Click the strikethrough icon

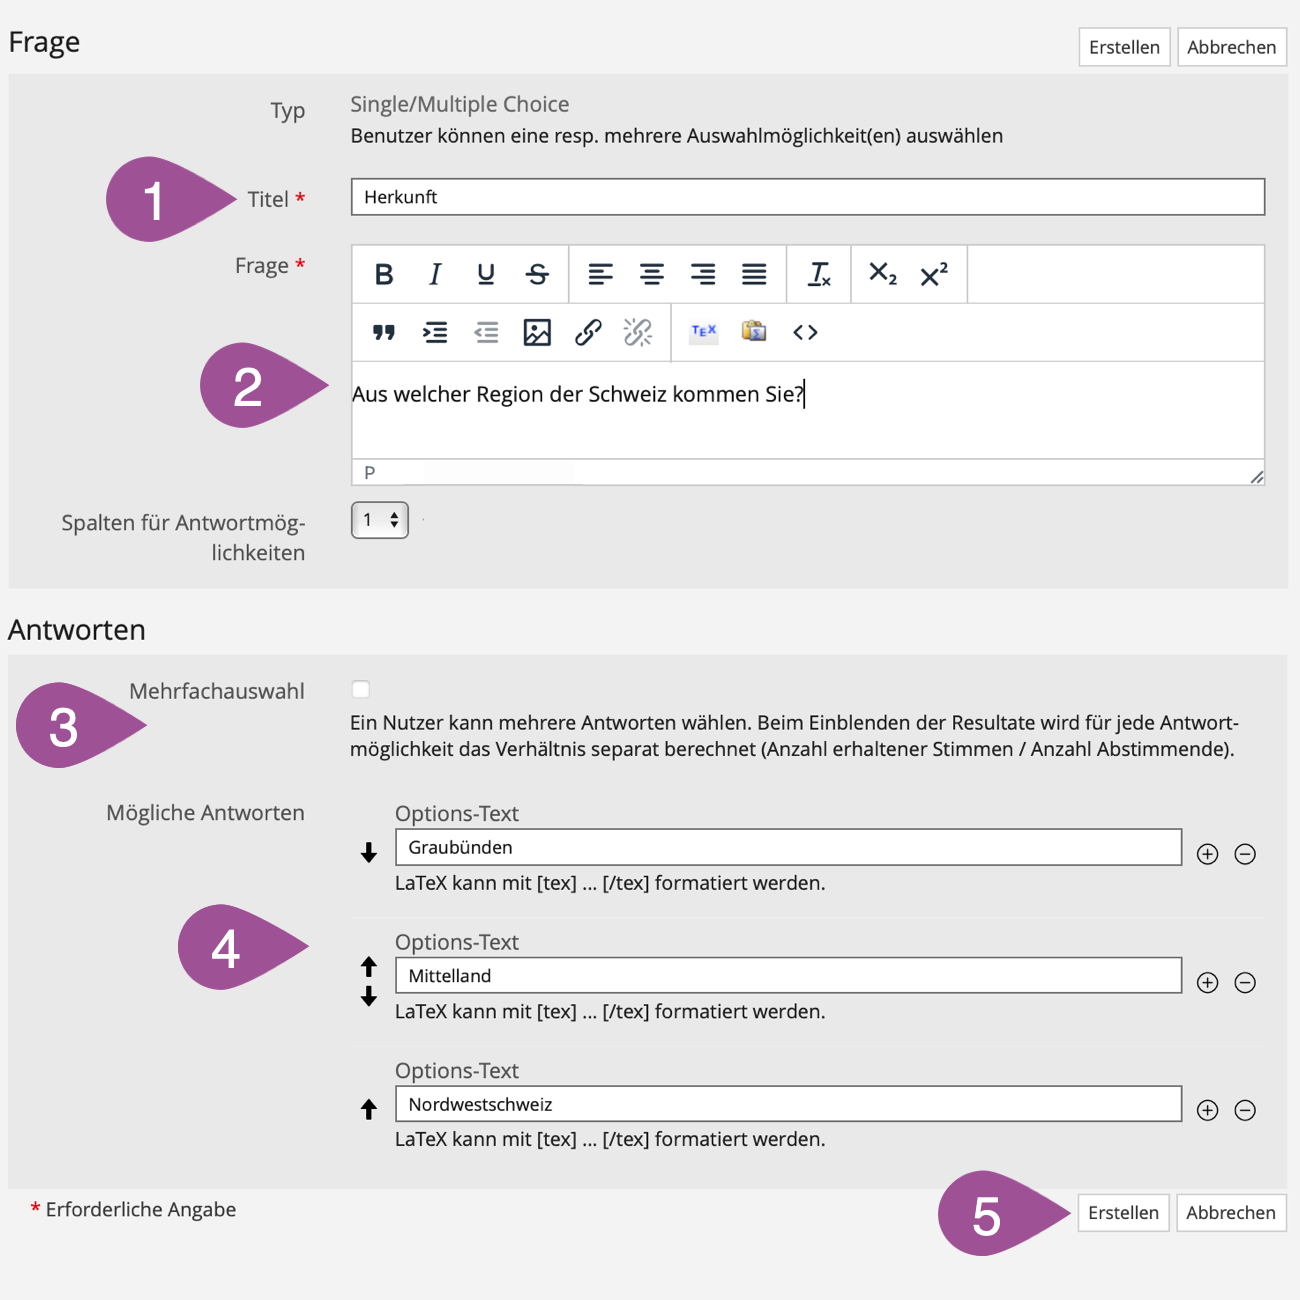pyautogui.click(x=537, y=274)
